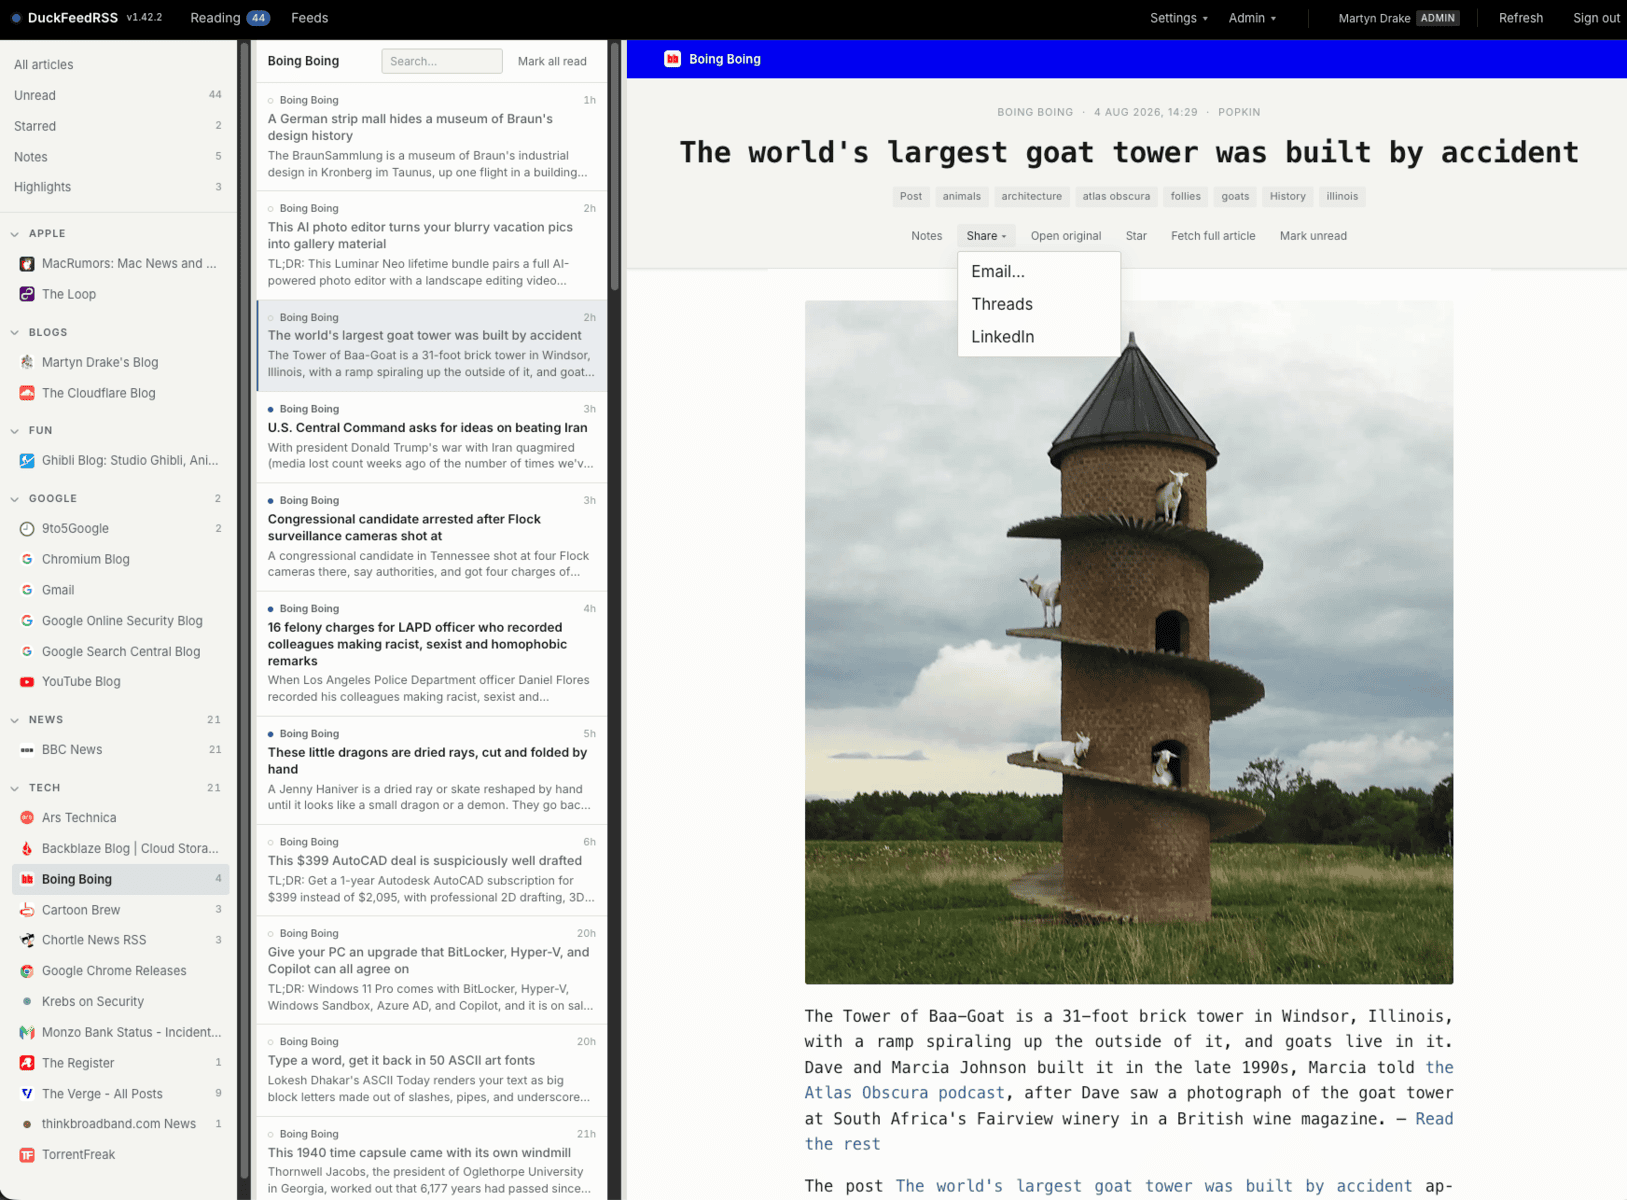Click the Cartoon Brew icon
Viewport: 1627px width, 1200px height.
click(27, 910)
